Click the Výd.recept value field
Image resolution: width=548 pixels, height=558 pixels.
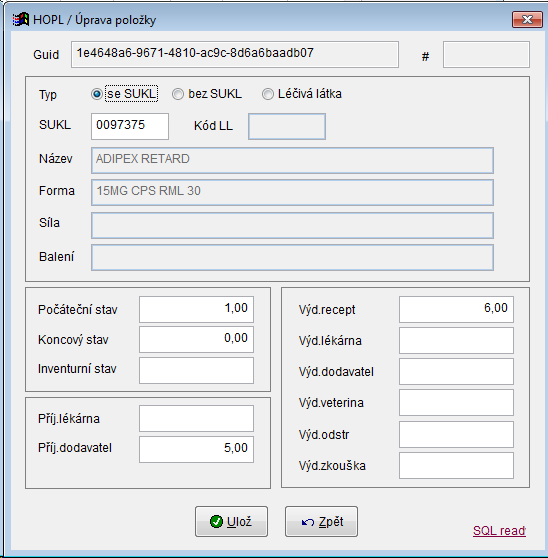tap(456, 309)
